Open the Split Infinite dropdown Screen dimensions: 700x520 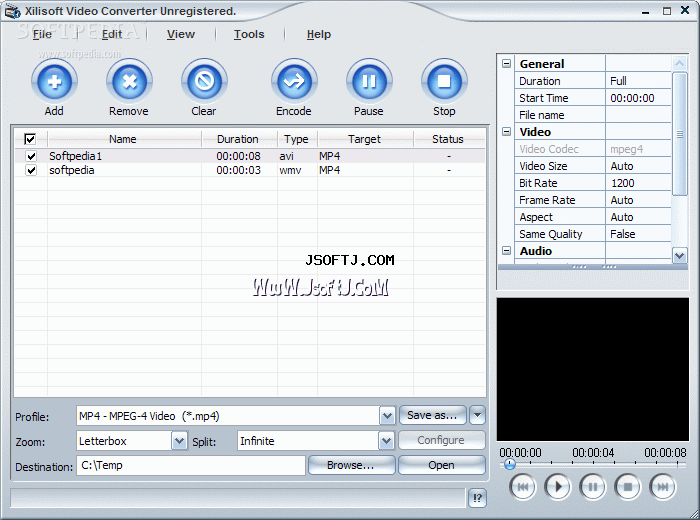386,441
